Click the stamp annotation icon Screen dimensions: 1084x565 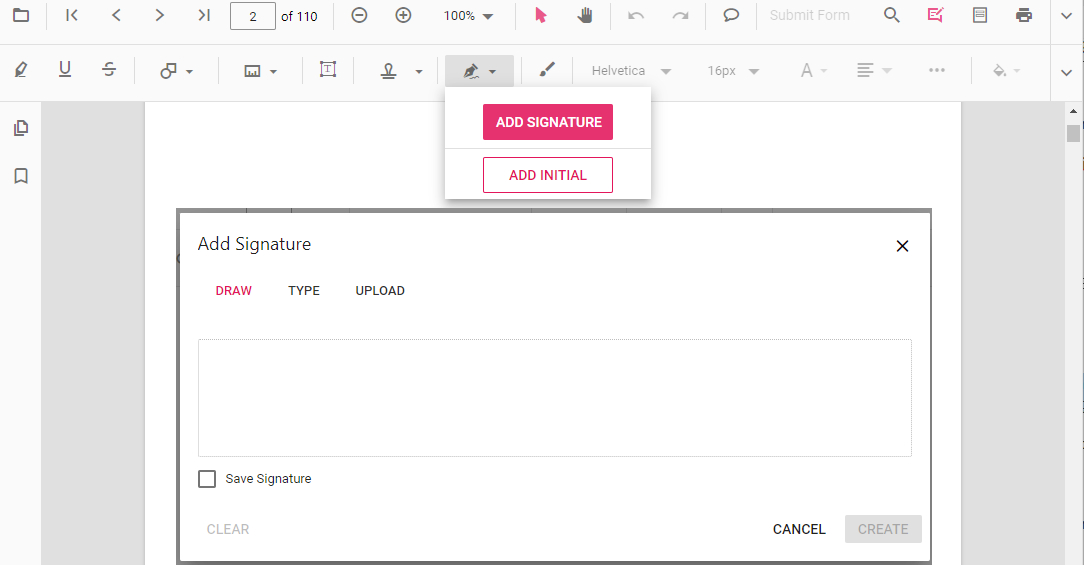click(389, 71)
